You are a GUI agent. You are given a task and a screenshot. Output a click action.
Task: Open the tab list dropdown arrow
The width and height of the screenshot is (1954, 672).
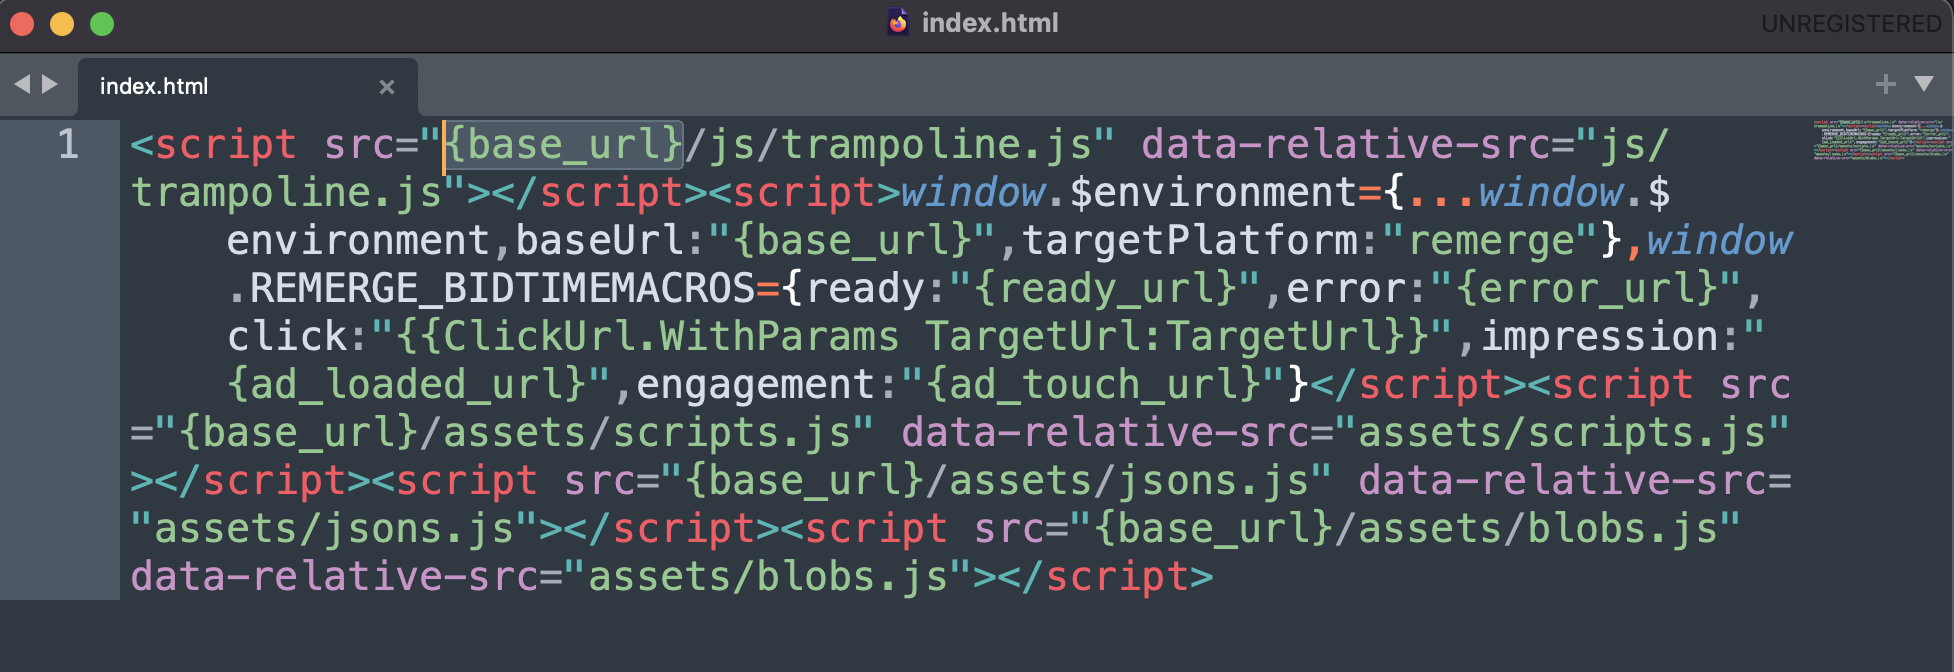coord(1924,84)
